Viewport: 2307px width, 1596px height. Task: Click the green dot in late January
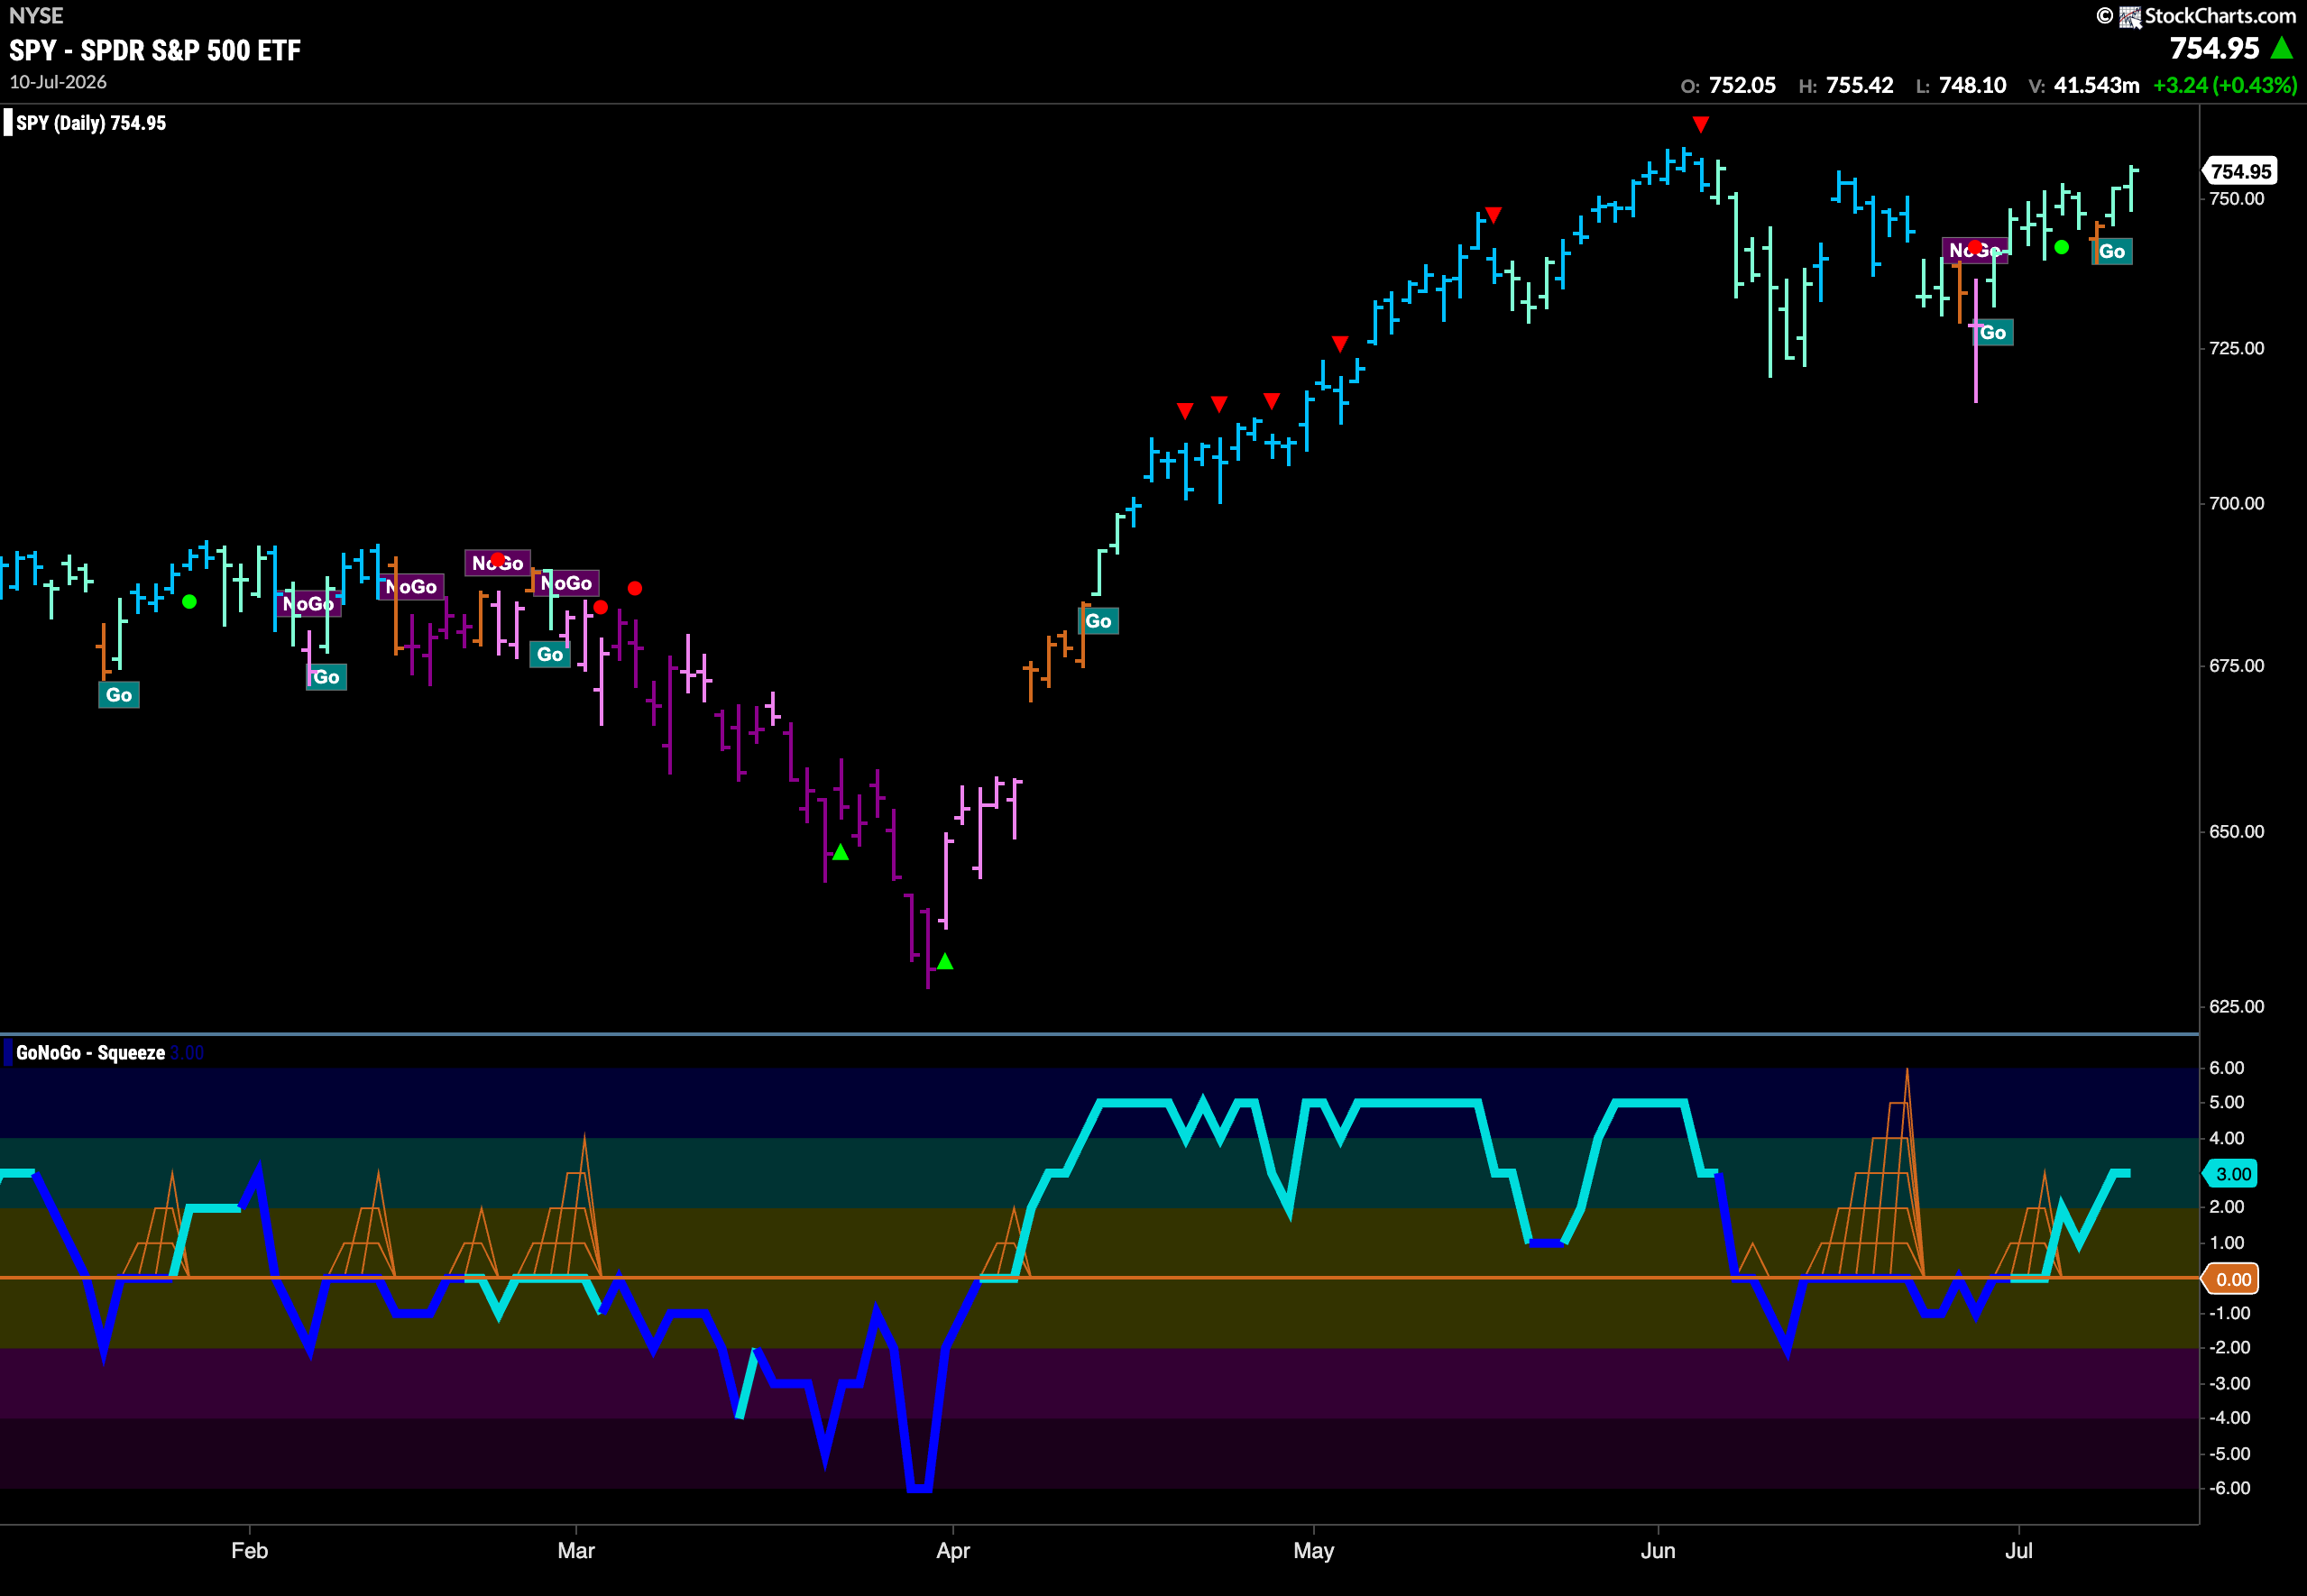pyautogui.click(x=189, y=602)
